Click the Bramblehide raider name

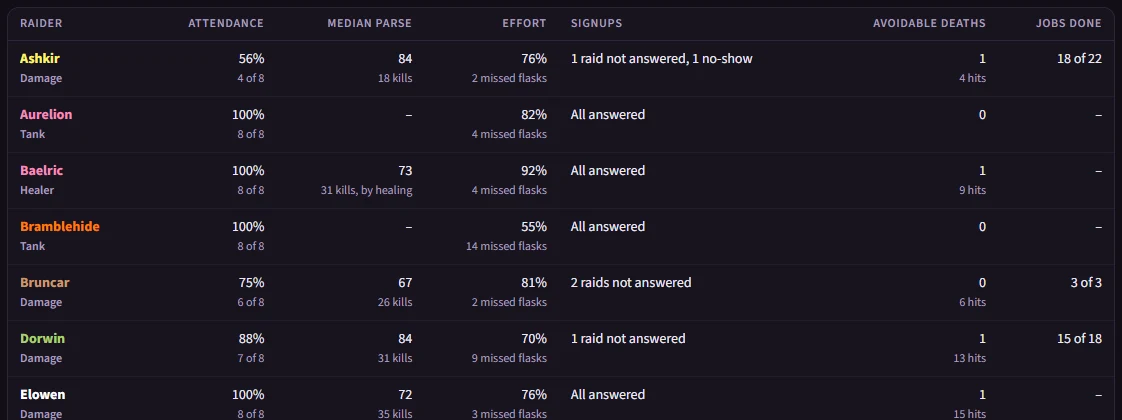tap(59, 226)
